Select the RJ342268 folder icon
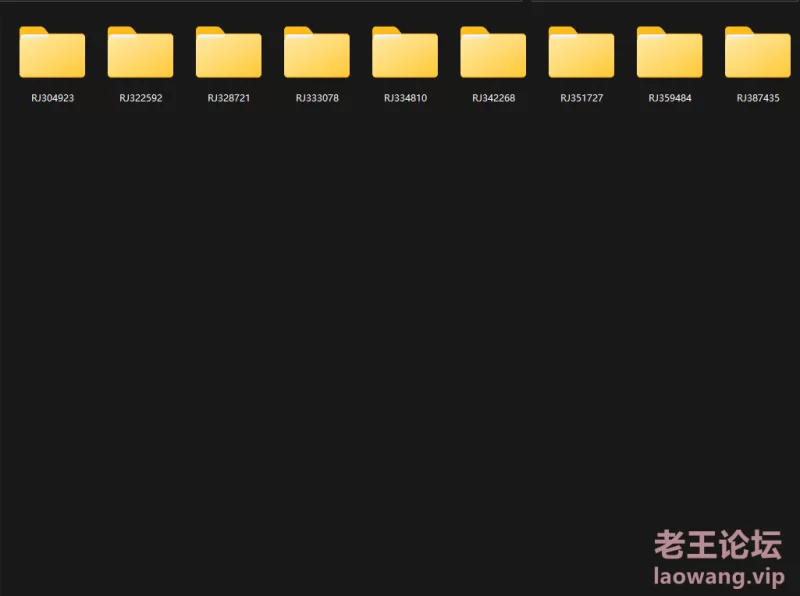The width and height of the screenshot is (800, 596). (x=493, y=52)
